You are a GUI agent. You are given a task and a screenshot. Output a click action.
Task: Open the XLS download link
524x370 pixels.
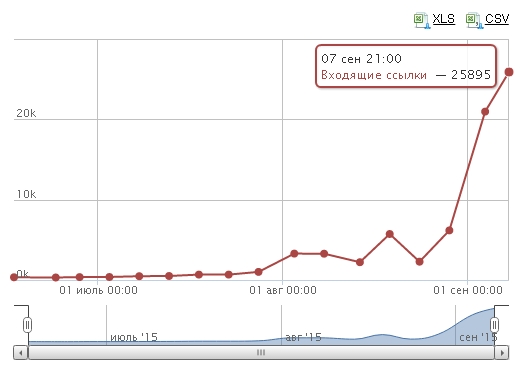(x=443, y=19)
